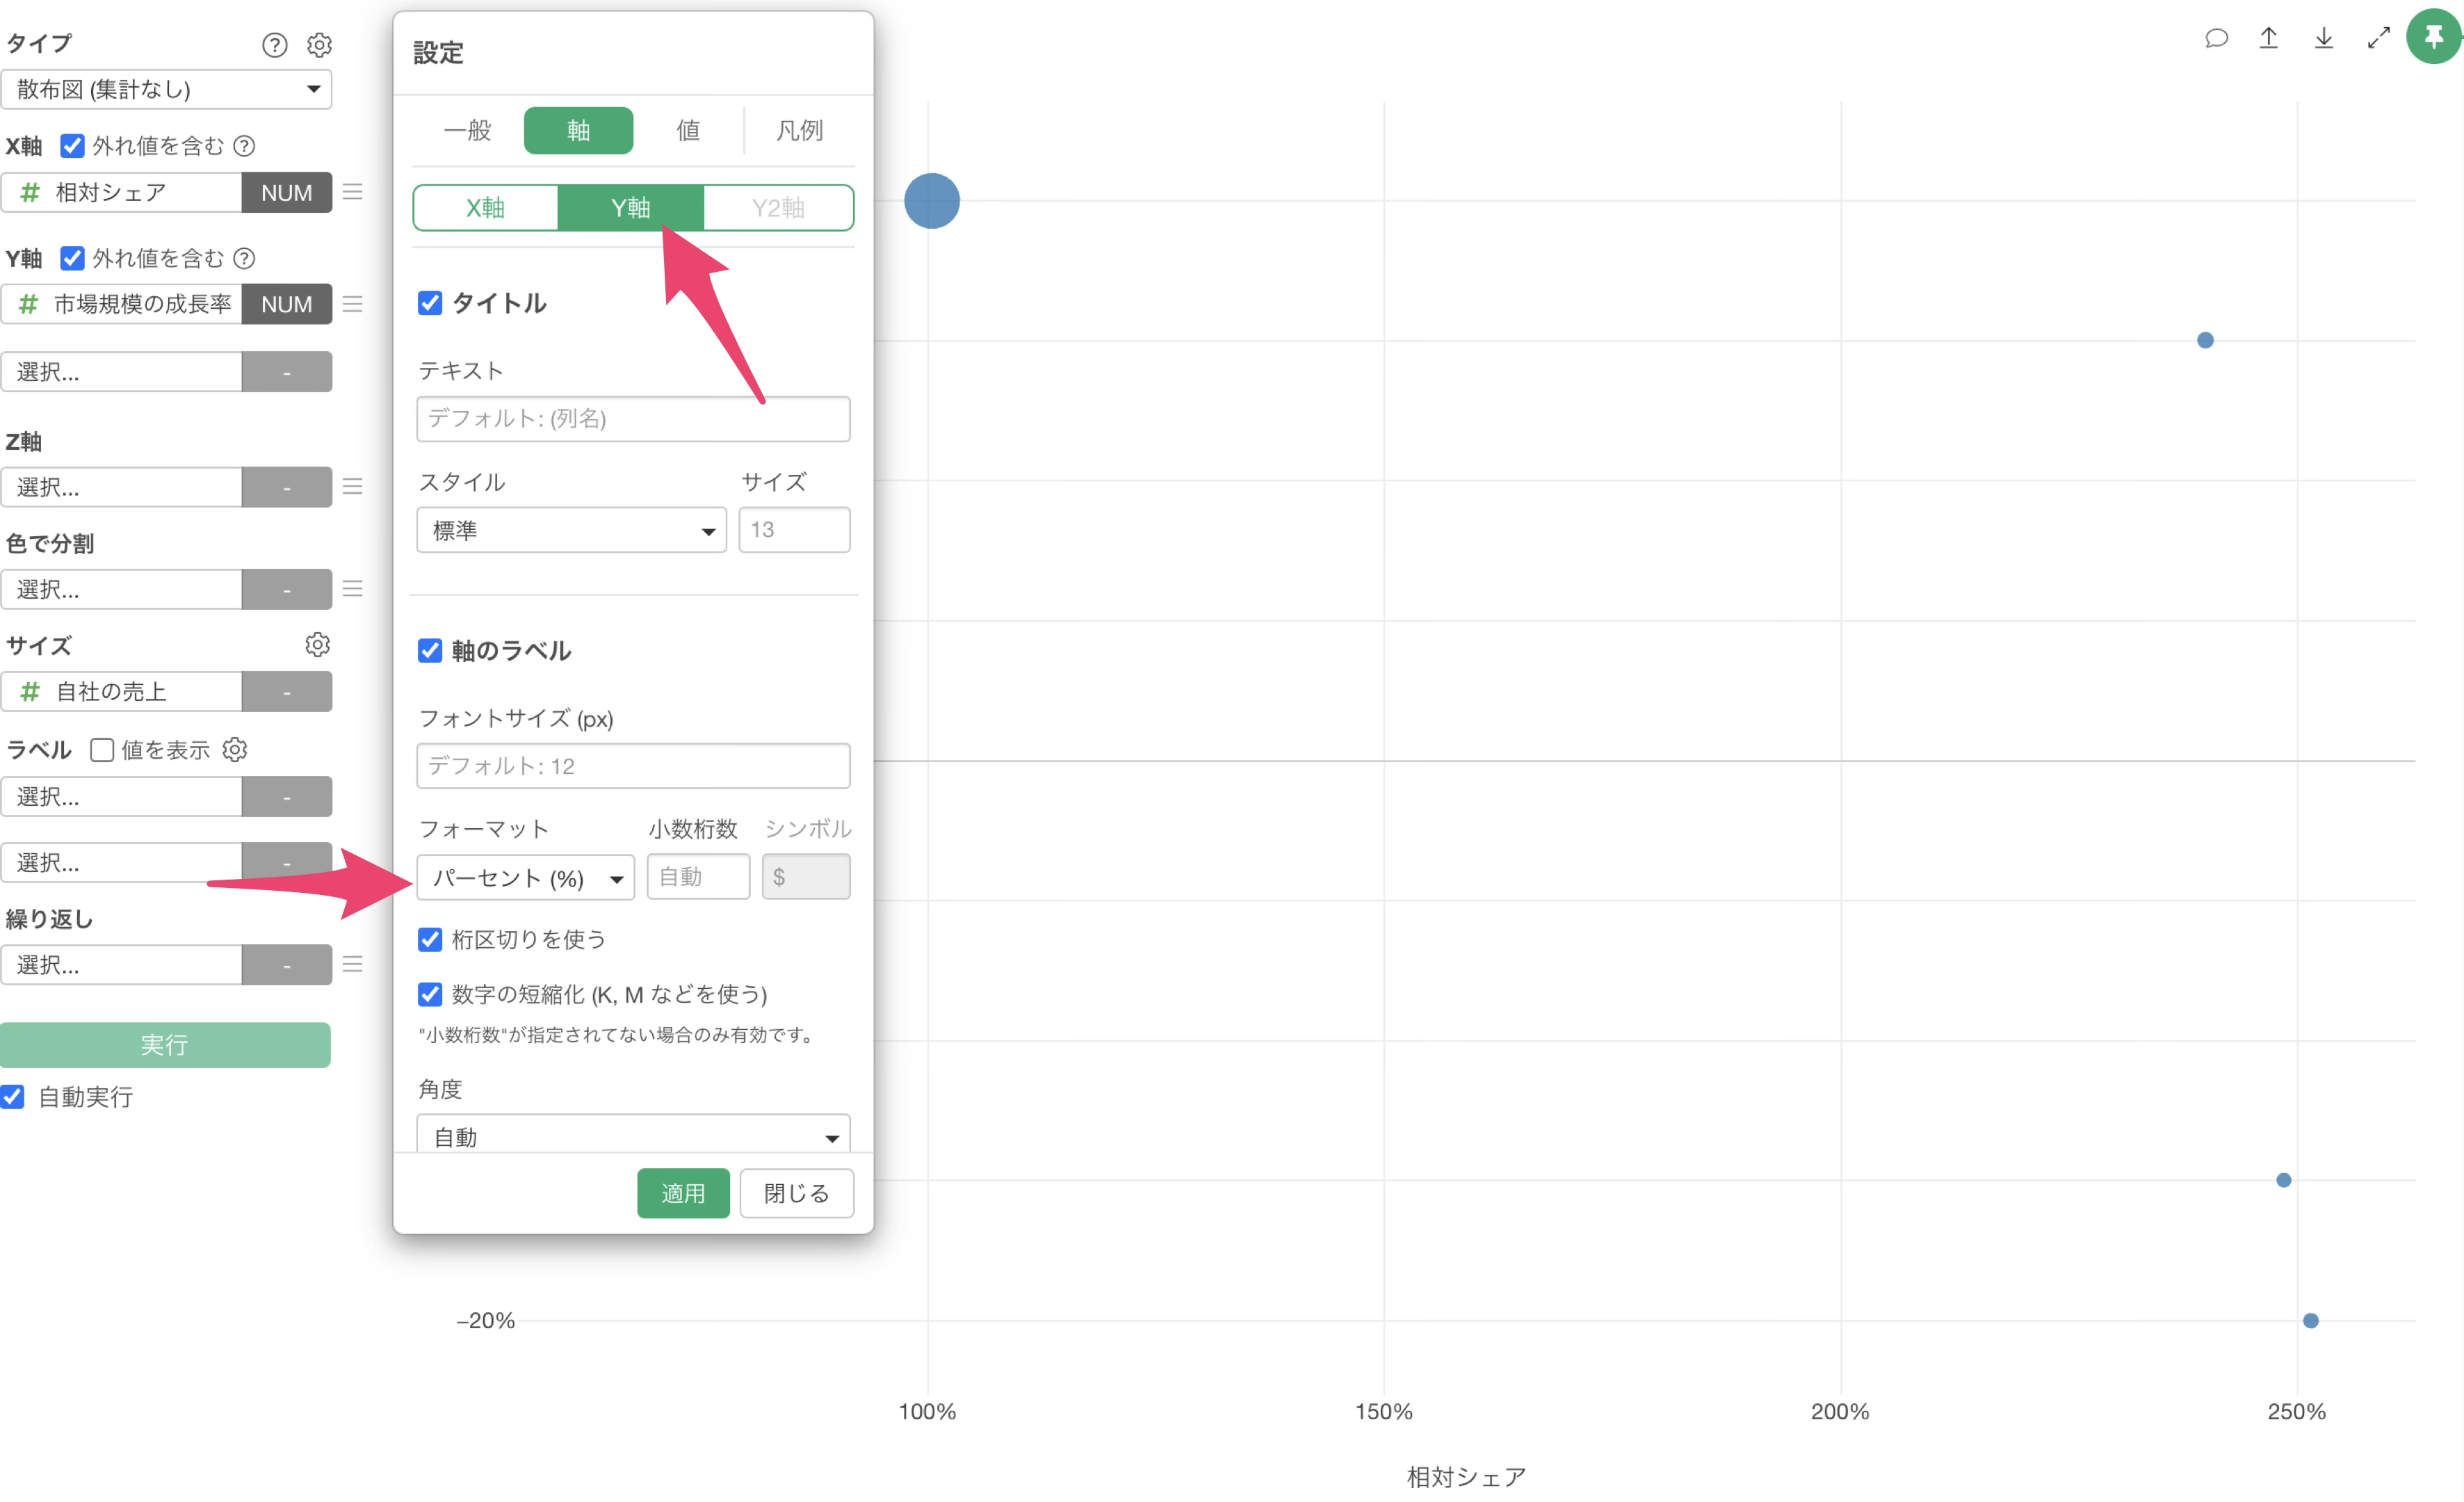Open the フォーマット パーセント (%) dropdown

(525, 877)
